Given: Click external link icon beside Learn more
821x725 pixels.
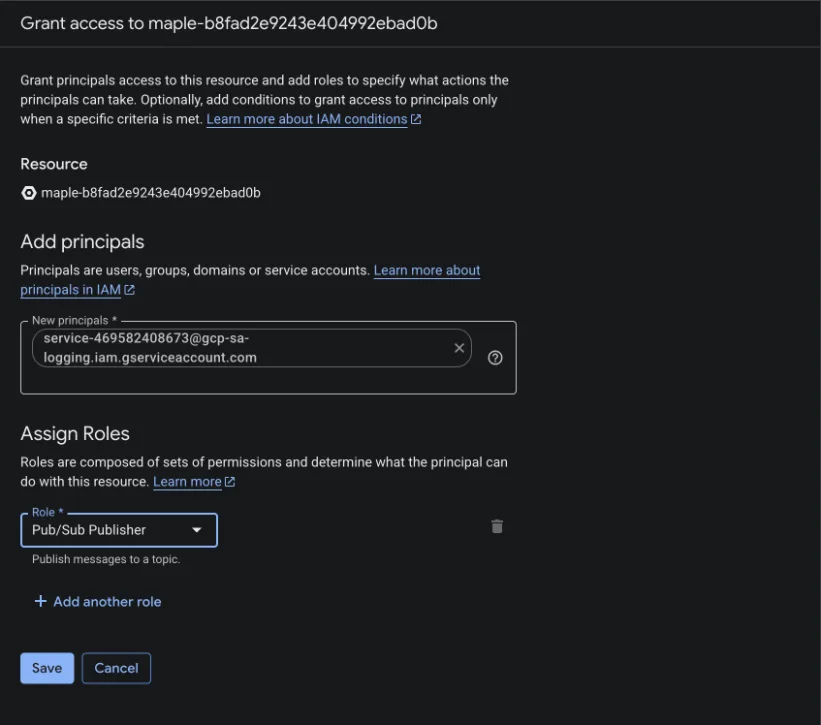Looking at the screenshot, I should 230,482.
